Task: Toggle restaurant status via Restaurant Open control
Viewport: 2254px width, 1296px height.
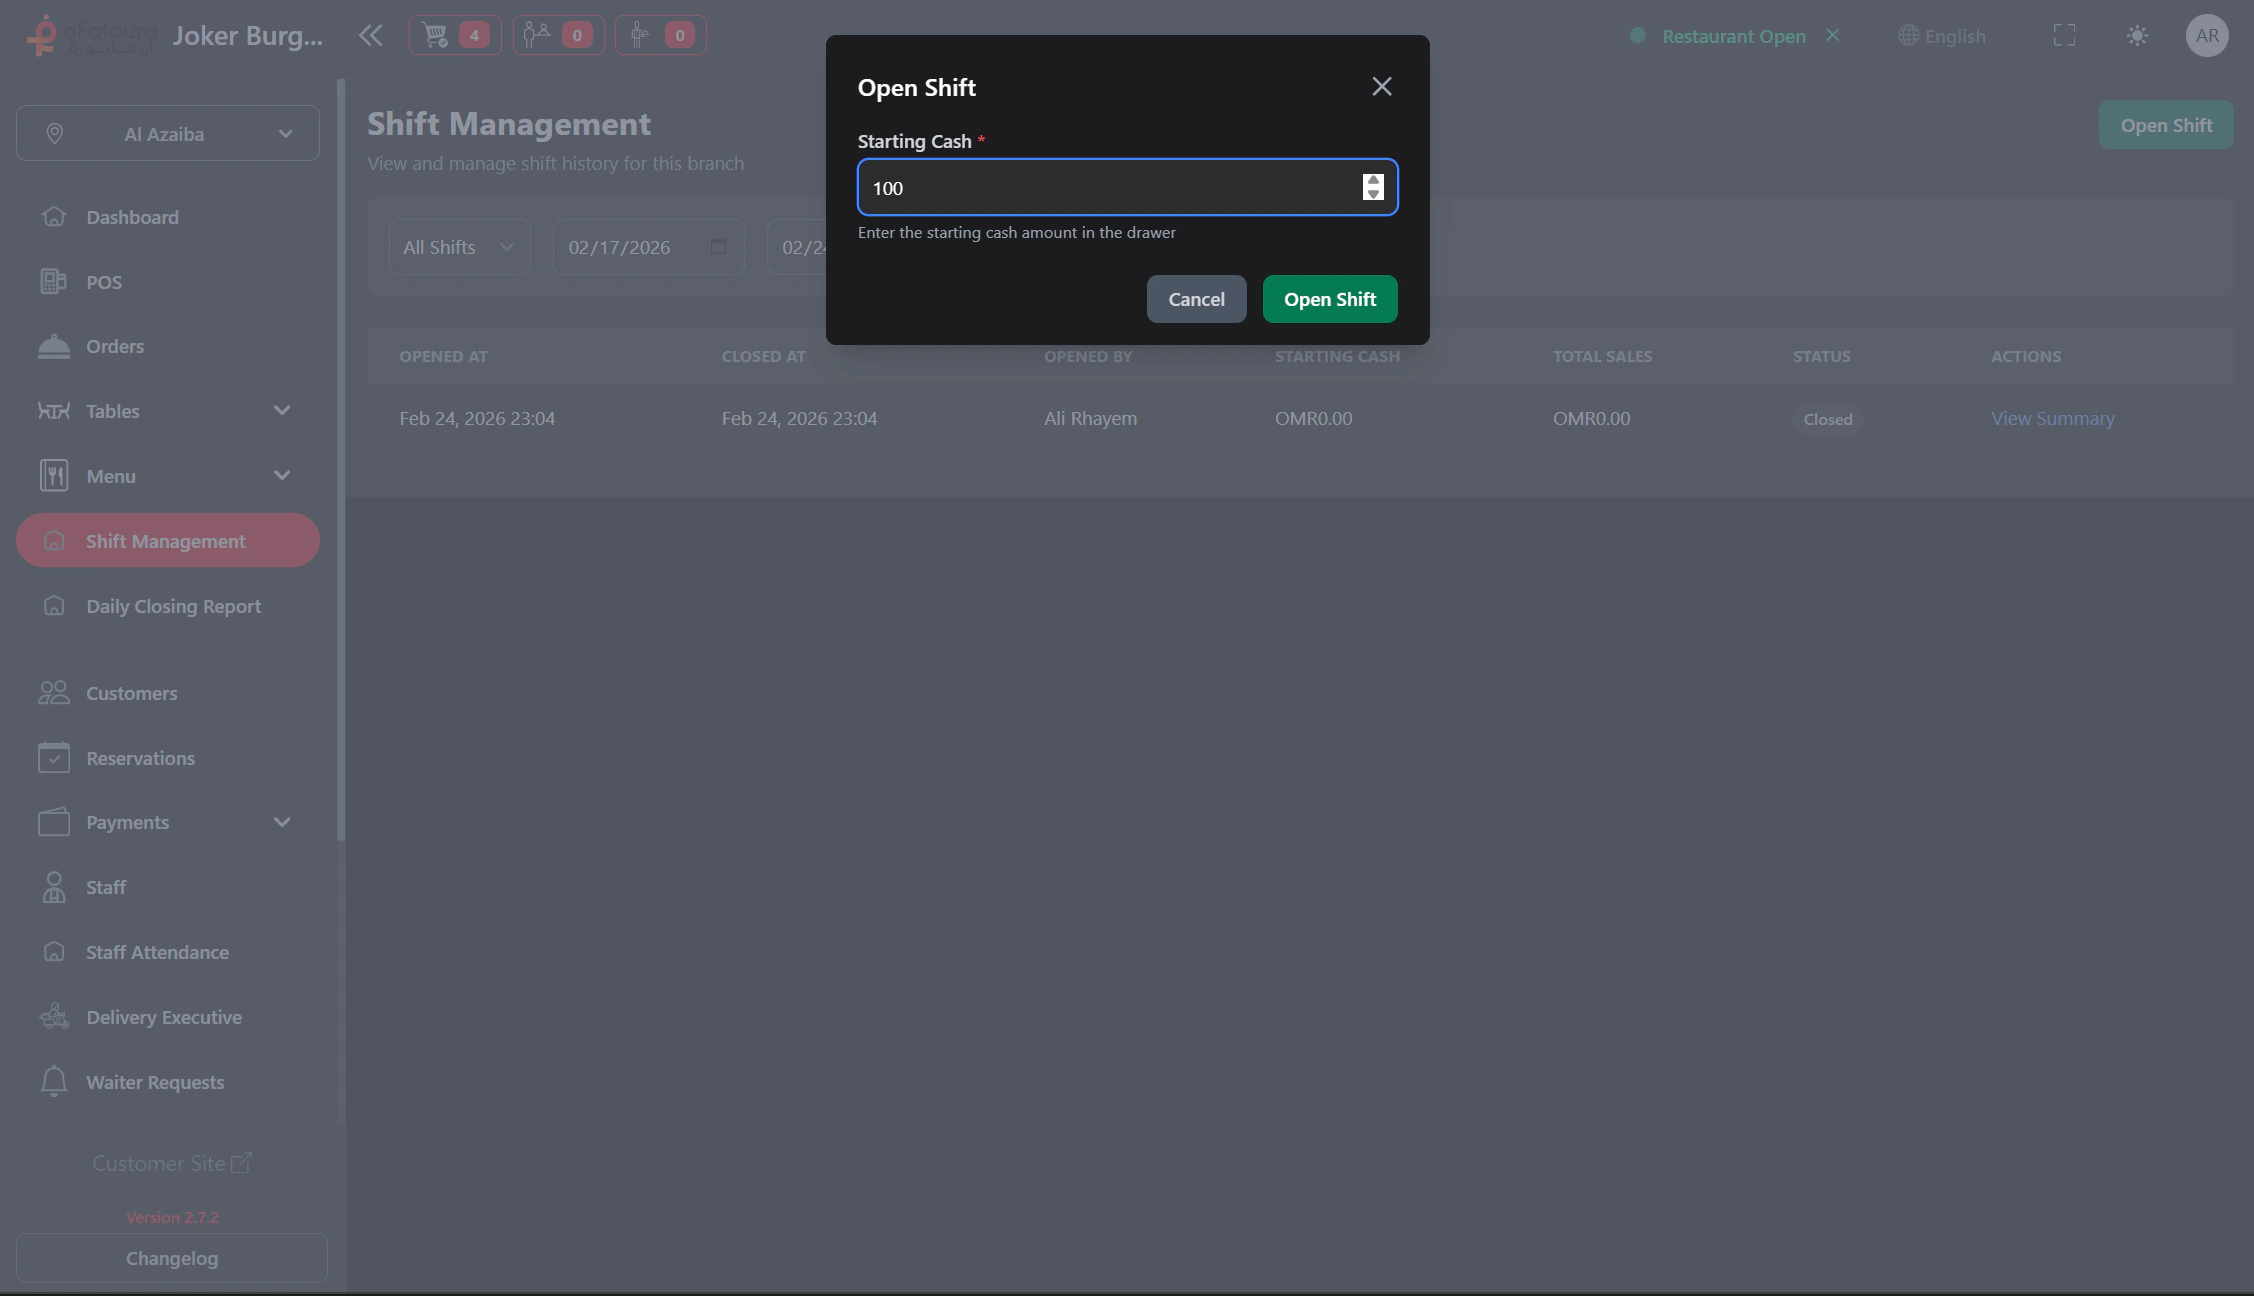Action: click(x=1734, y=36)
